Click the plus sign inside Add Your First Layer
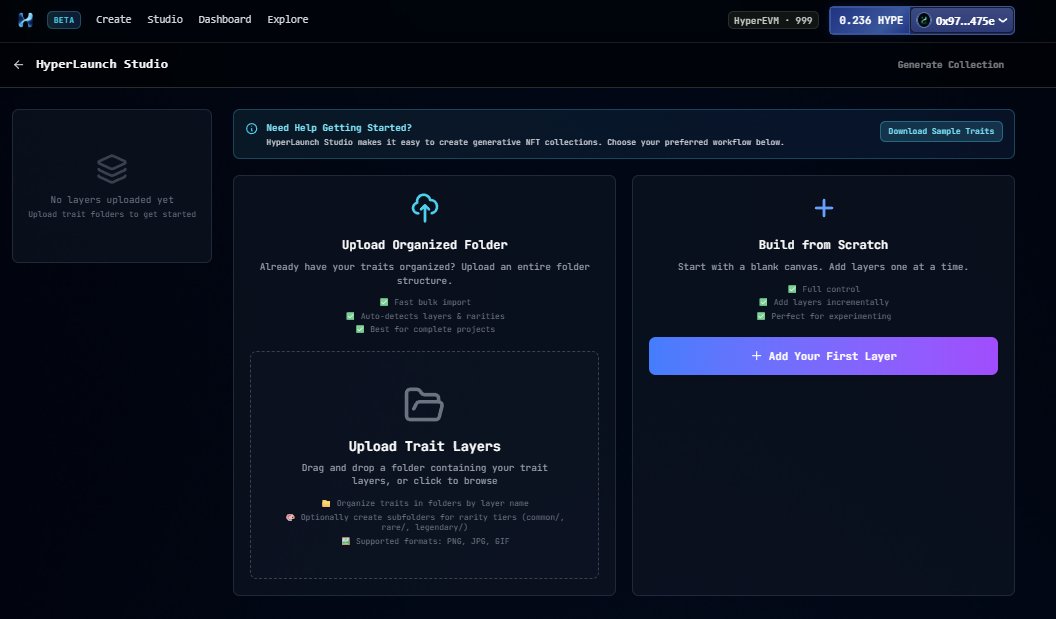1056x619 pixels. 756,356
